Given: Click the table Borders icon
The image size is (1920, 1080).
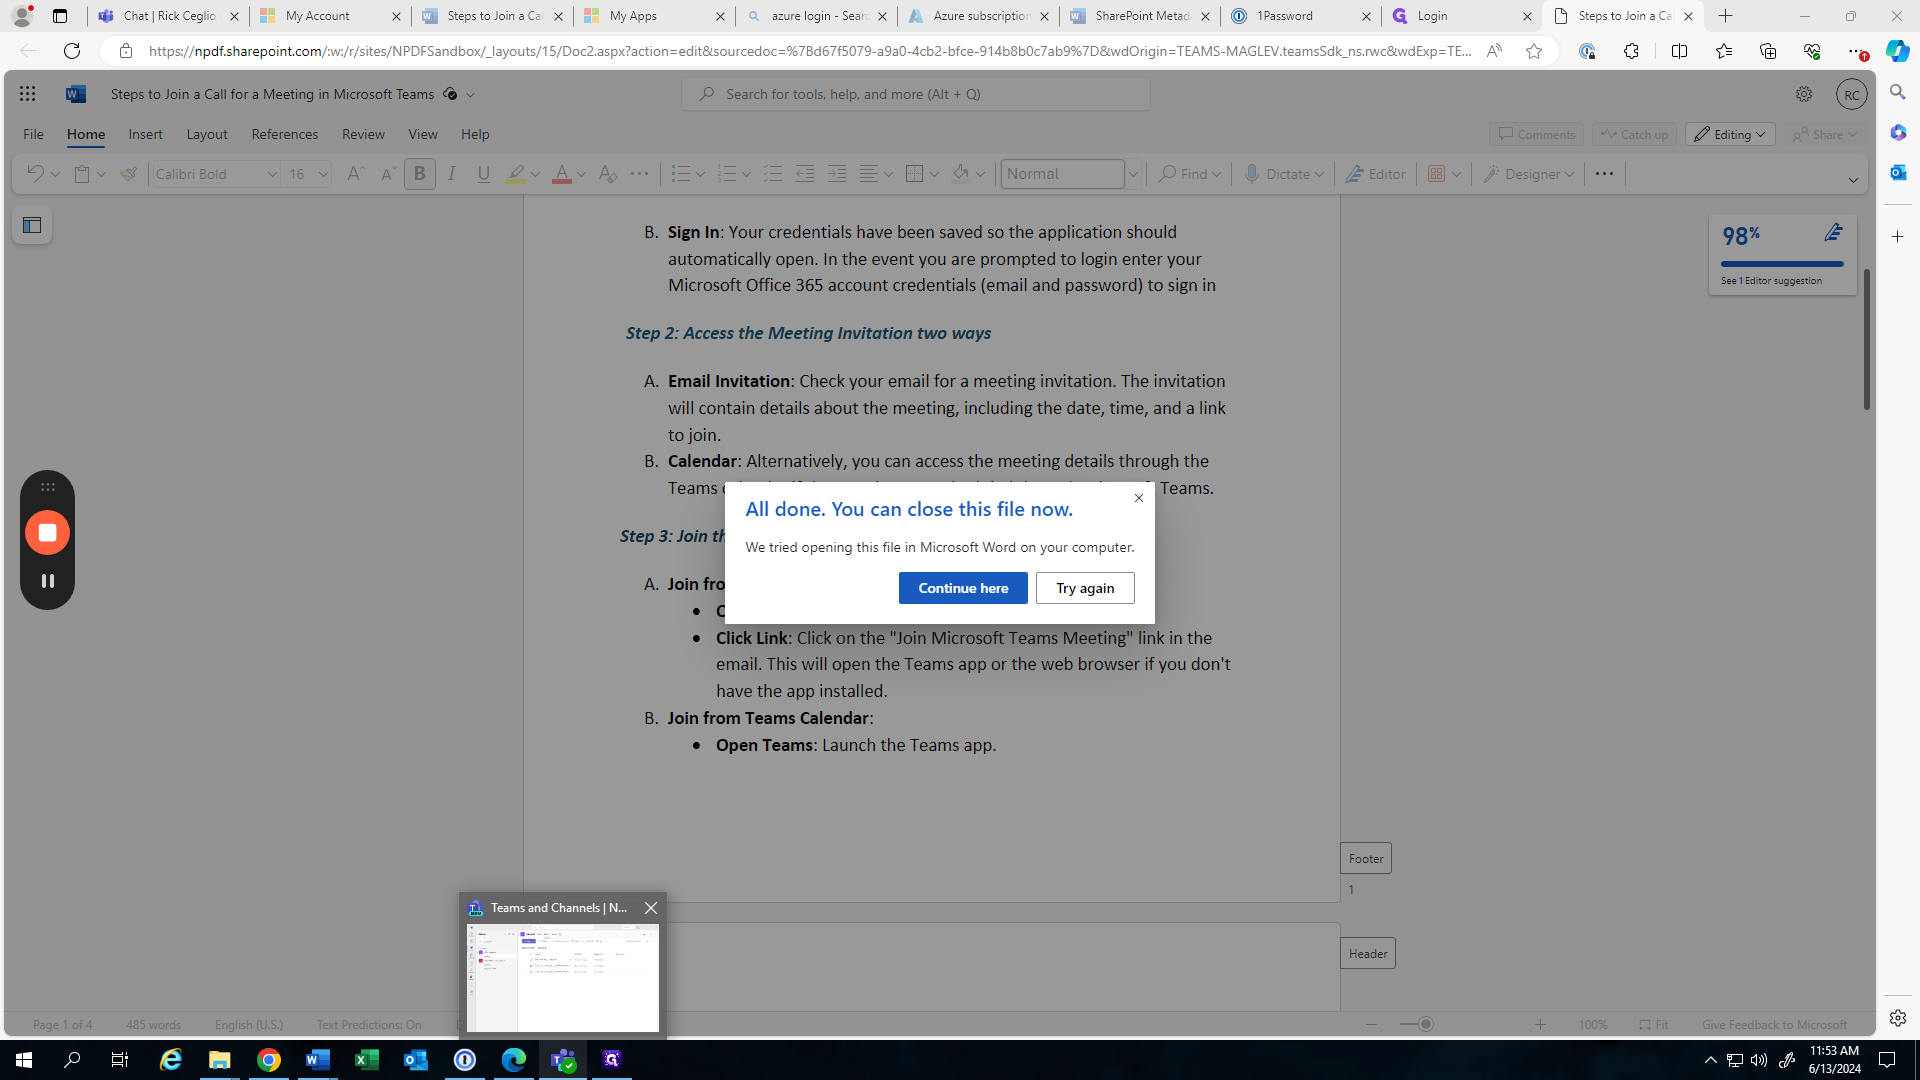Looking at the screenshot, I should point(914,174).
